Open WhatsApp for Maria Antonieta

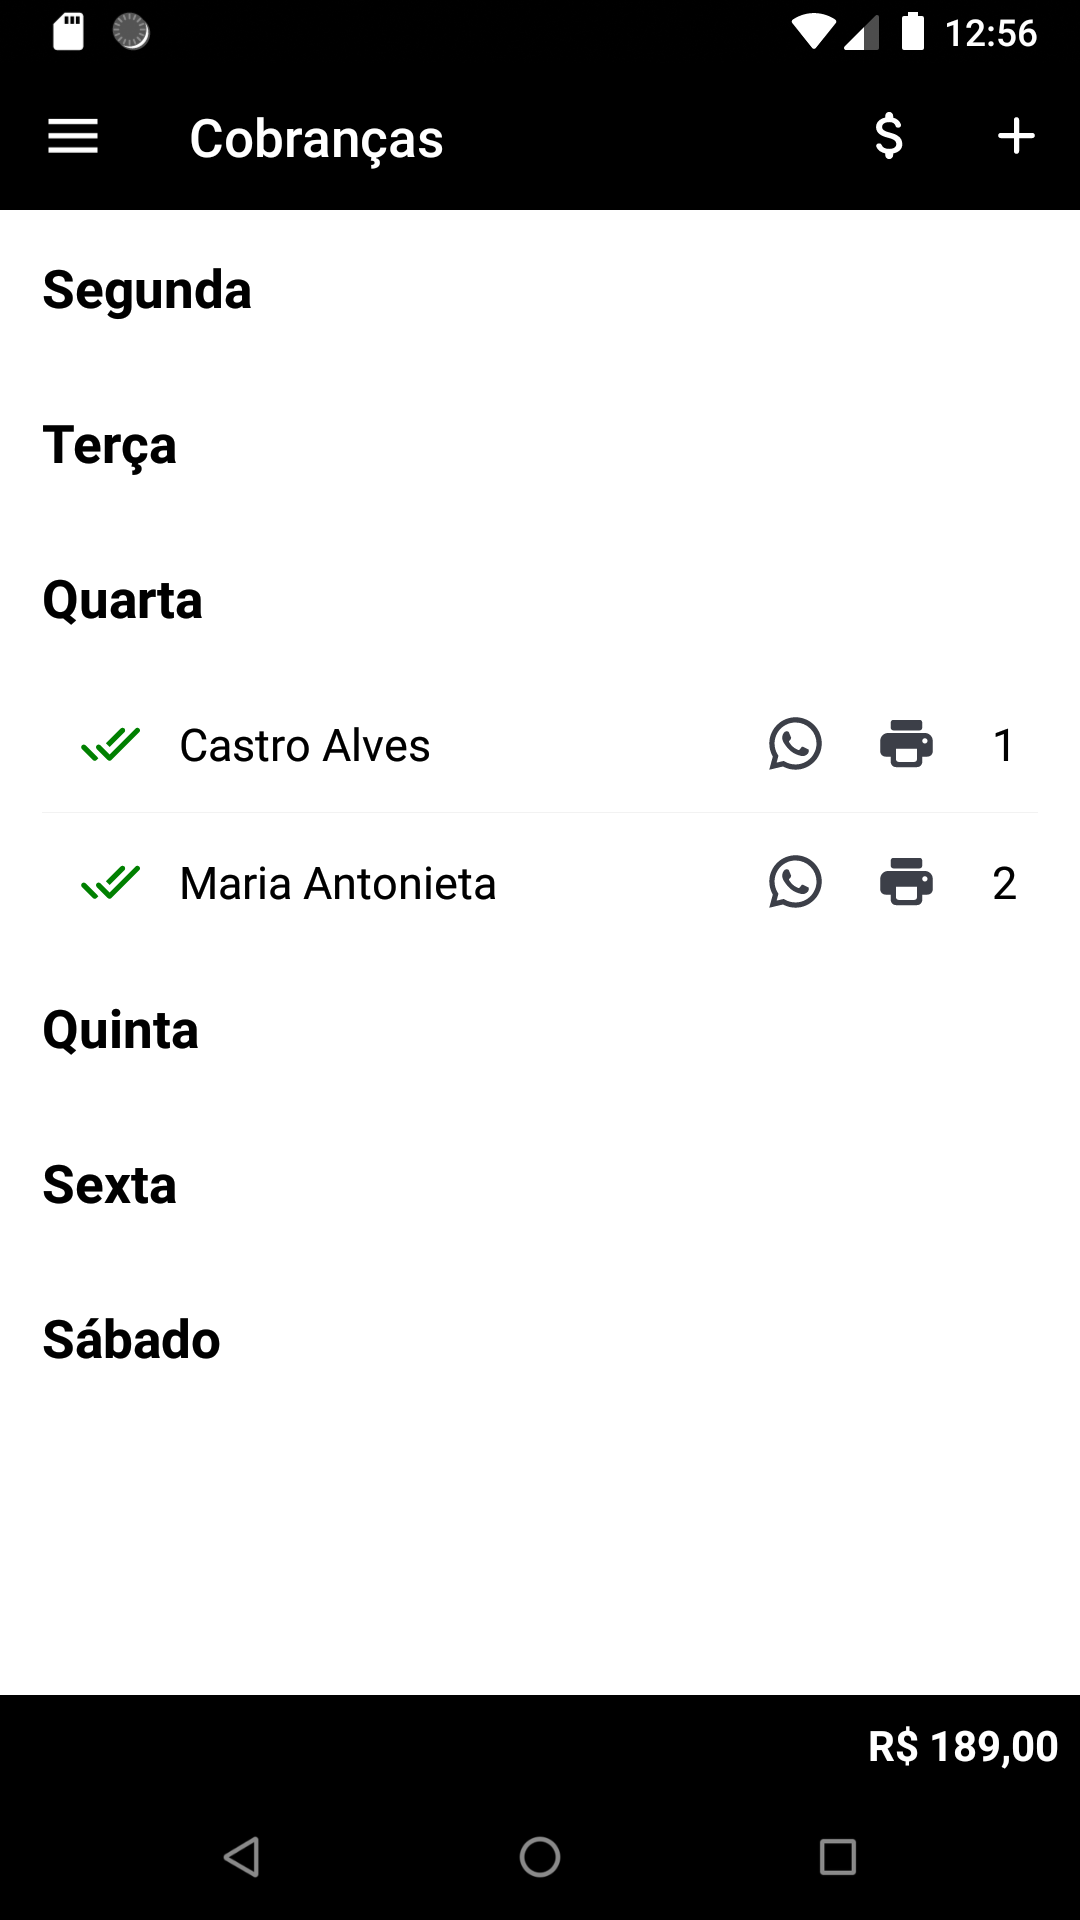point(795,882)
